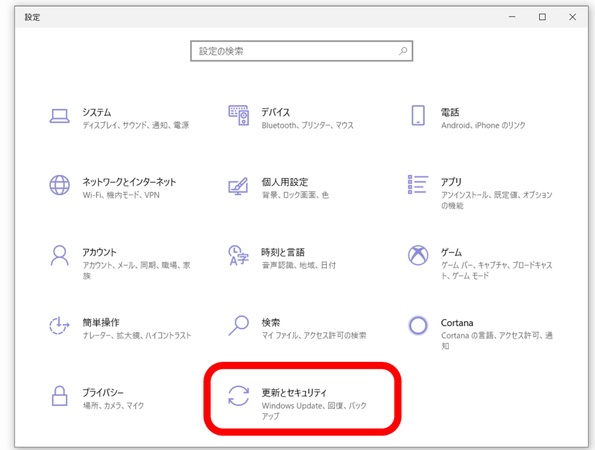Click the 設定 window title

click(32, 17)
